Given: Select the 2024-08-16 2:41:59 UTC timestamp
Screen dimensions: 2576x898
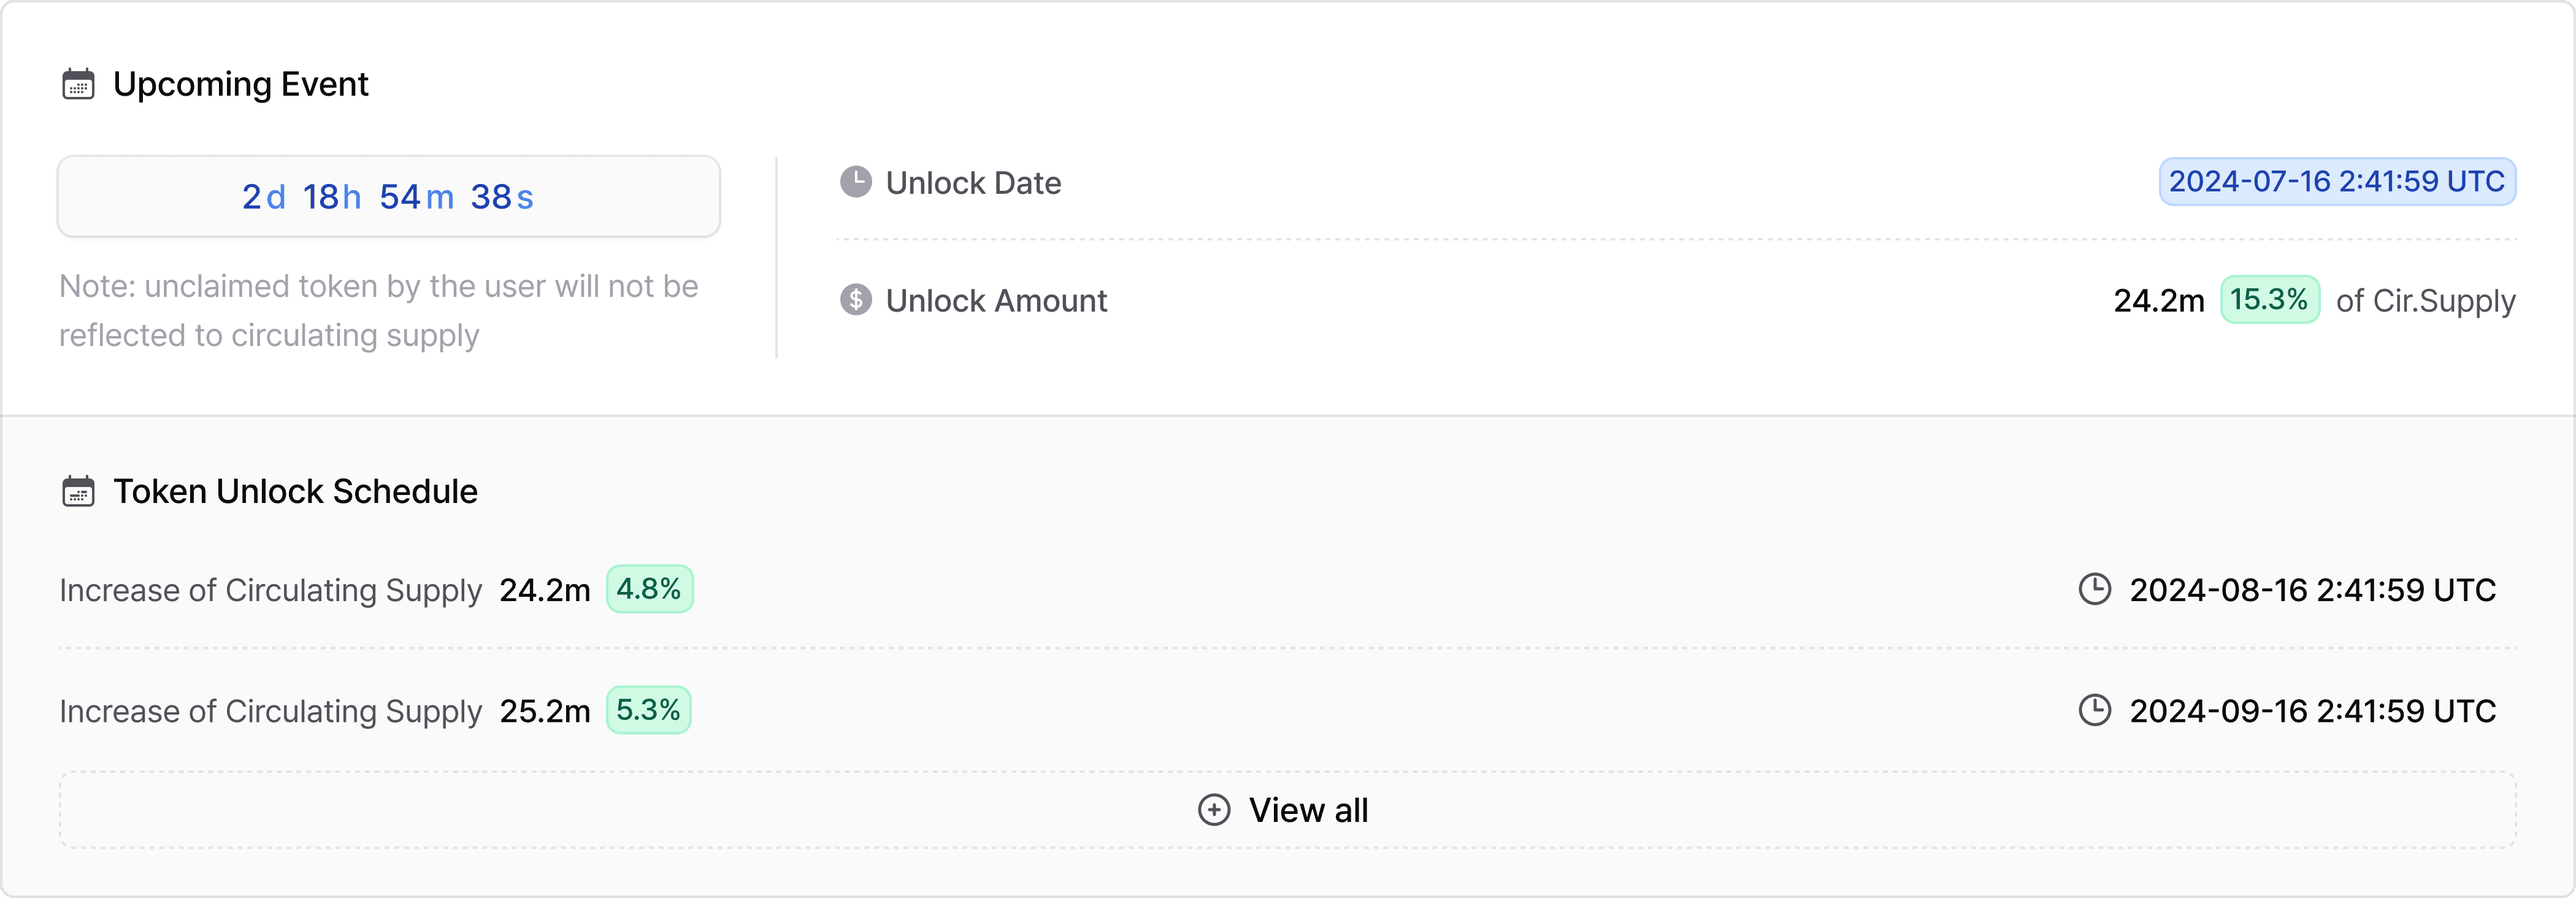Looking at the screenshot, I should [x=2312, y=590].
